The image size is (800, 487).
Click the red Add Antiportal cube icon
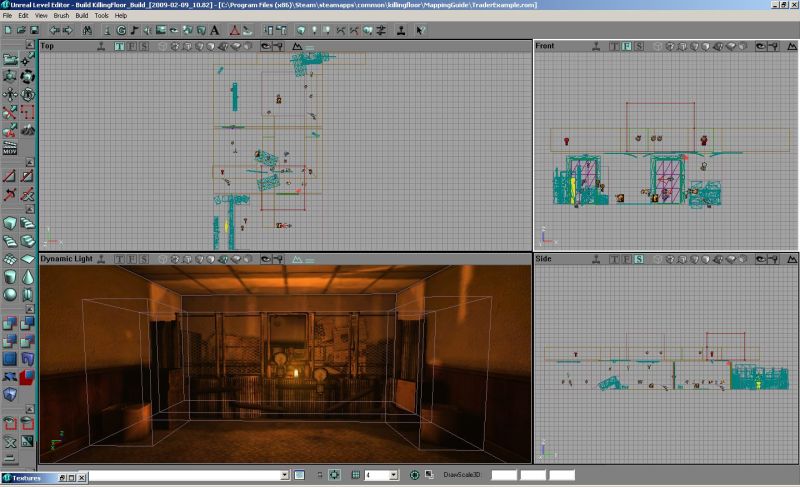(x=28, y=377)
